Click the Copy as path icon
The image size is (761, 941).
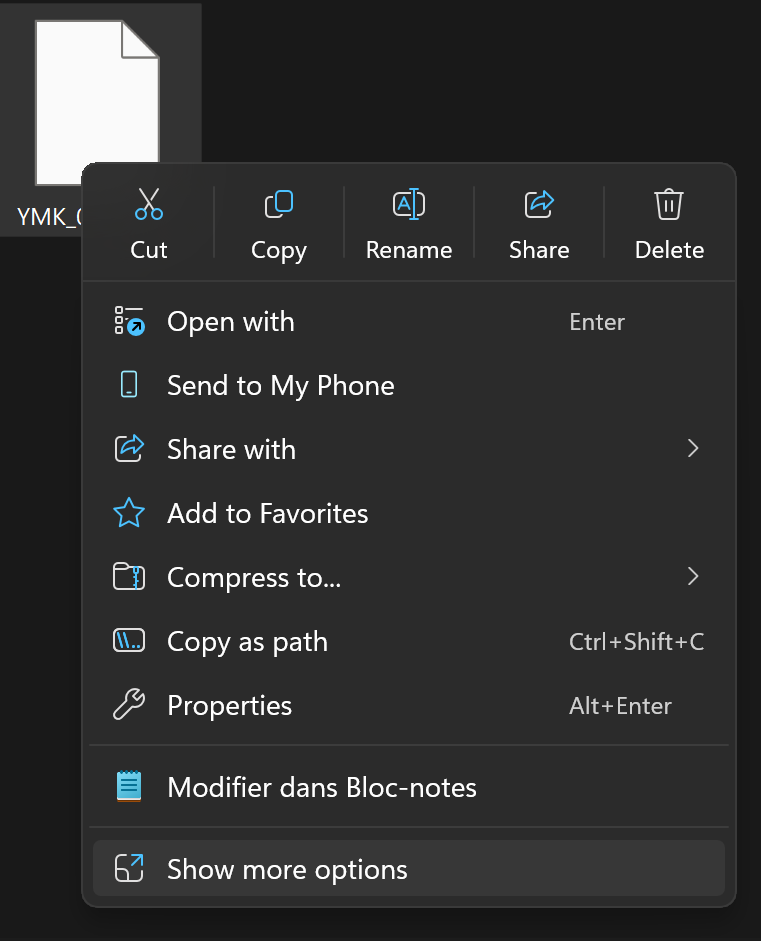129,642
